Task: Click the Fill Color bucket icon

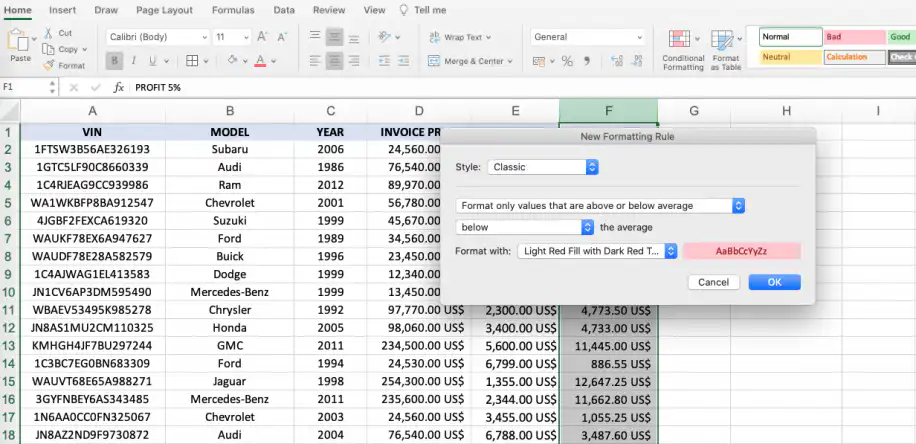Action: pos(232,60)
